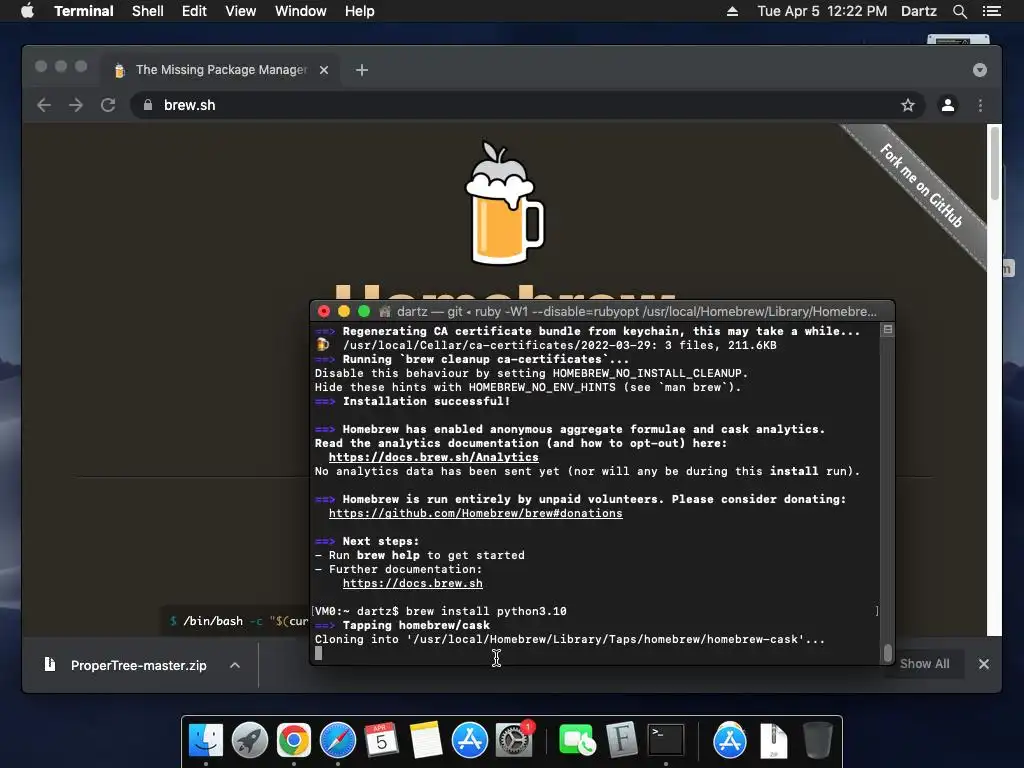Click the date and time in menu bar

(x=822, y=11)
